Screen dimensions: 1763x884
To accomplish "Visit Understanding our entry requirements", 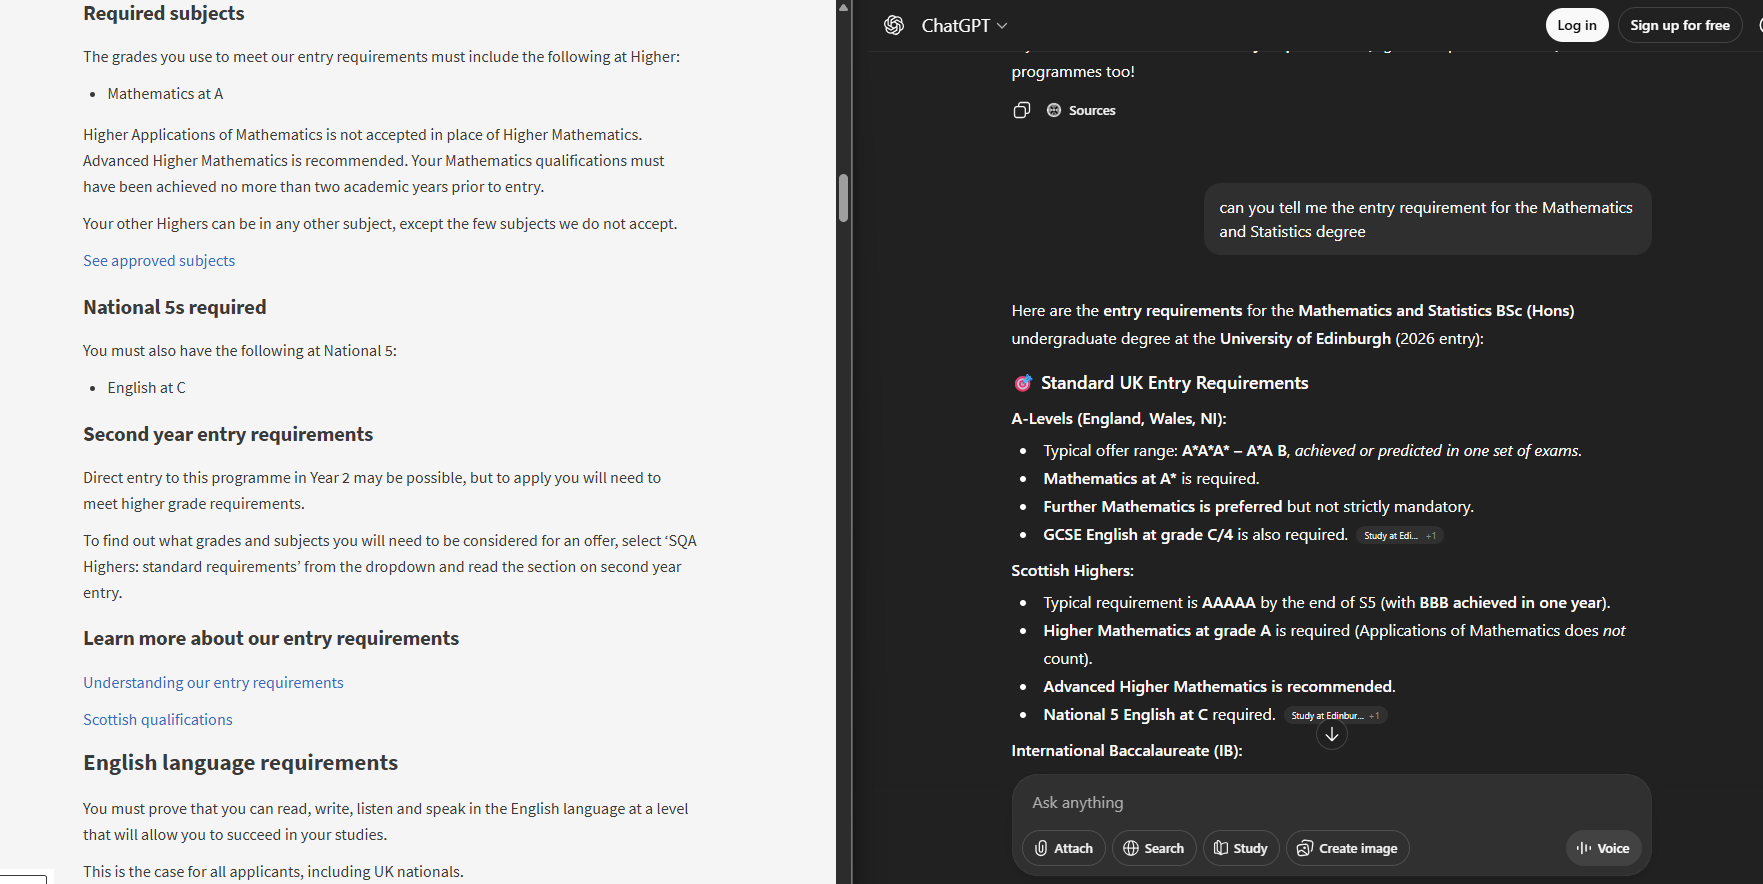I will tap(213, 682).
